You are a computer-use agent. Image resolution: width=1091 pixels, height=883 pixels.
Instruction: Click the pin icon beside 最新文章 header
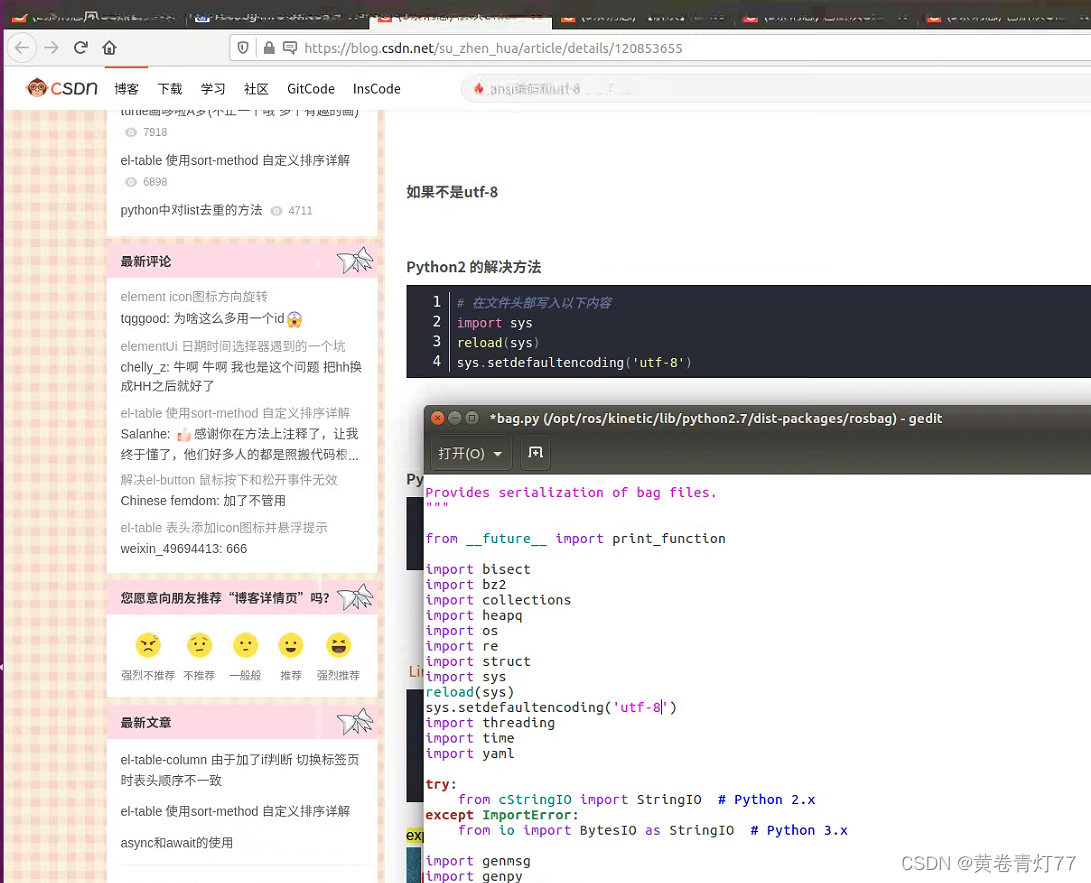(356, 720)
